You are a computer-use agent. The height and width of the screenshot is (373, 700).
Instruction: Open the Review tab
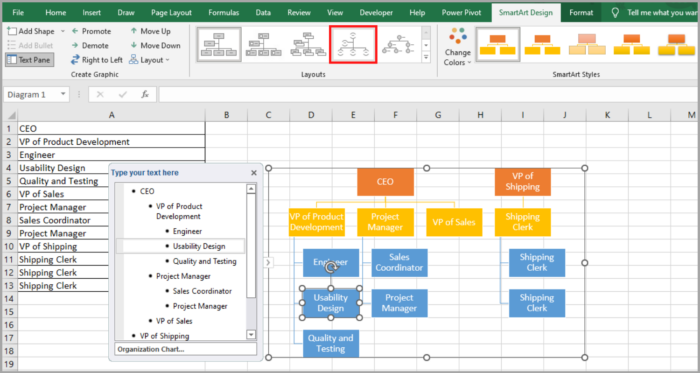[x=299, y=12]
